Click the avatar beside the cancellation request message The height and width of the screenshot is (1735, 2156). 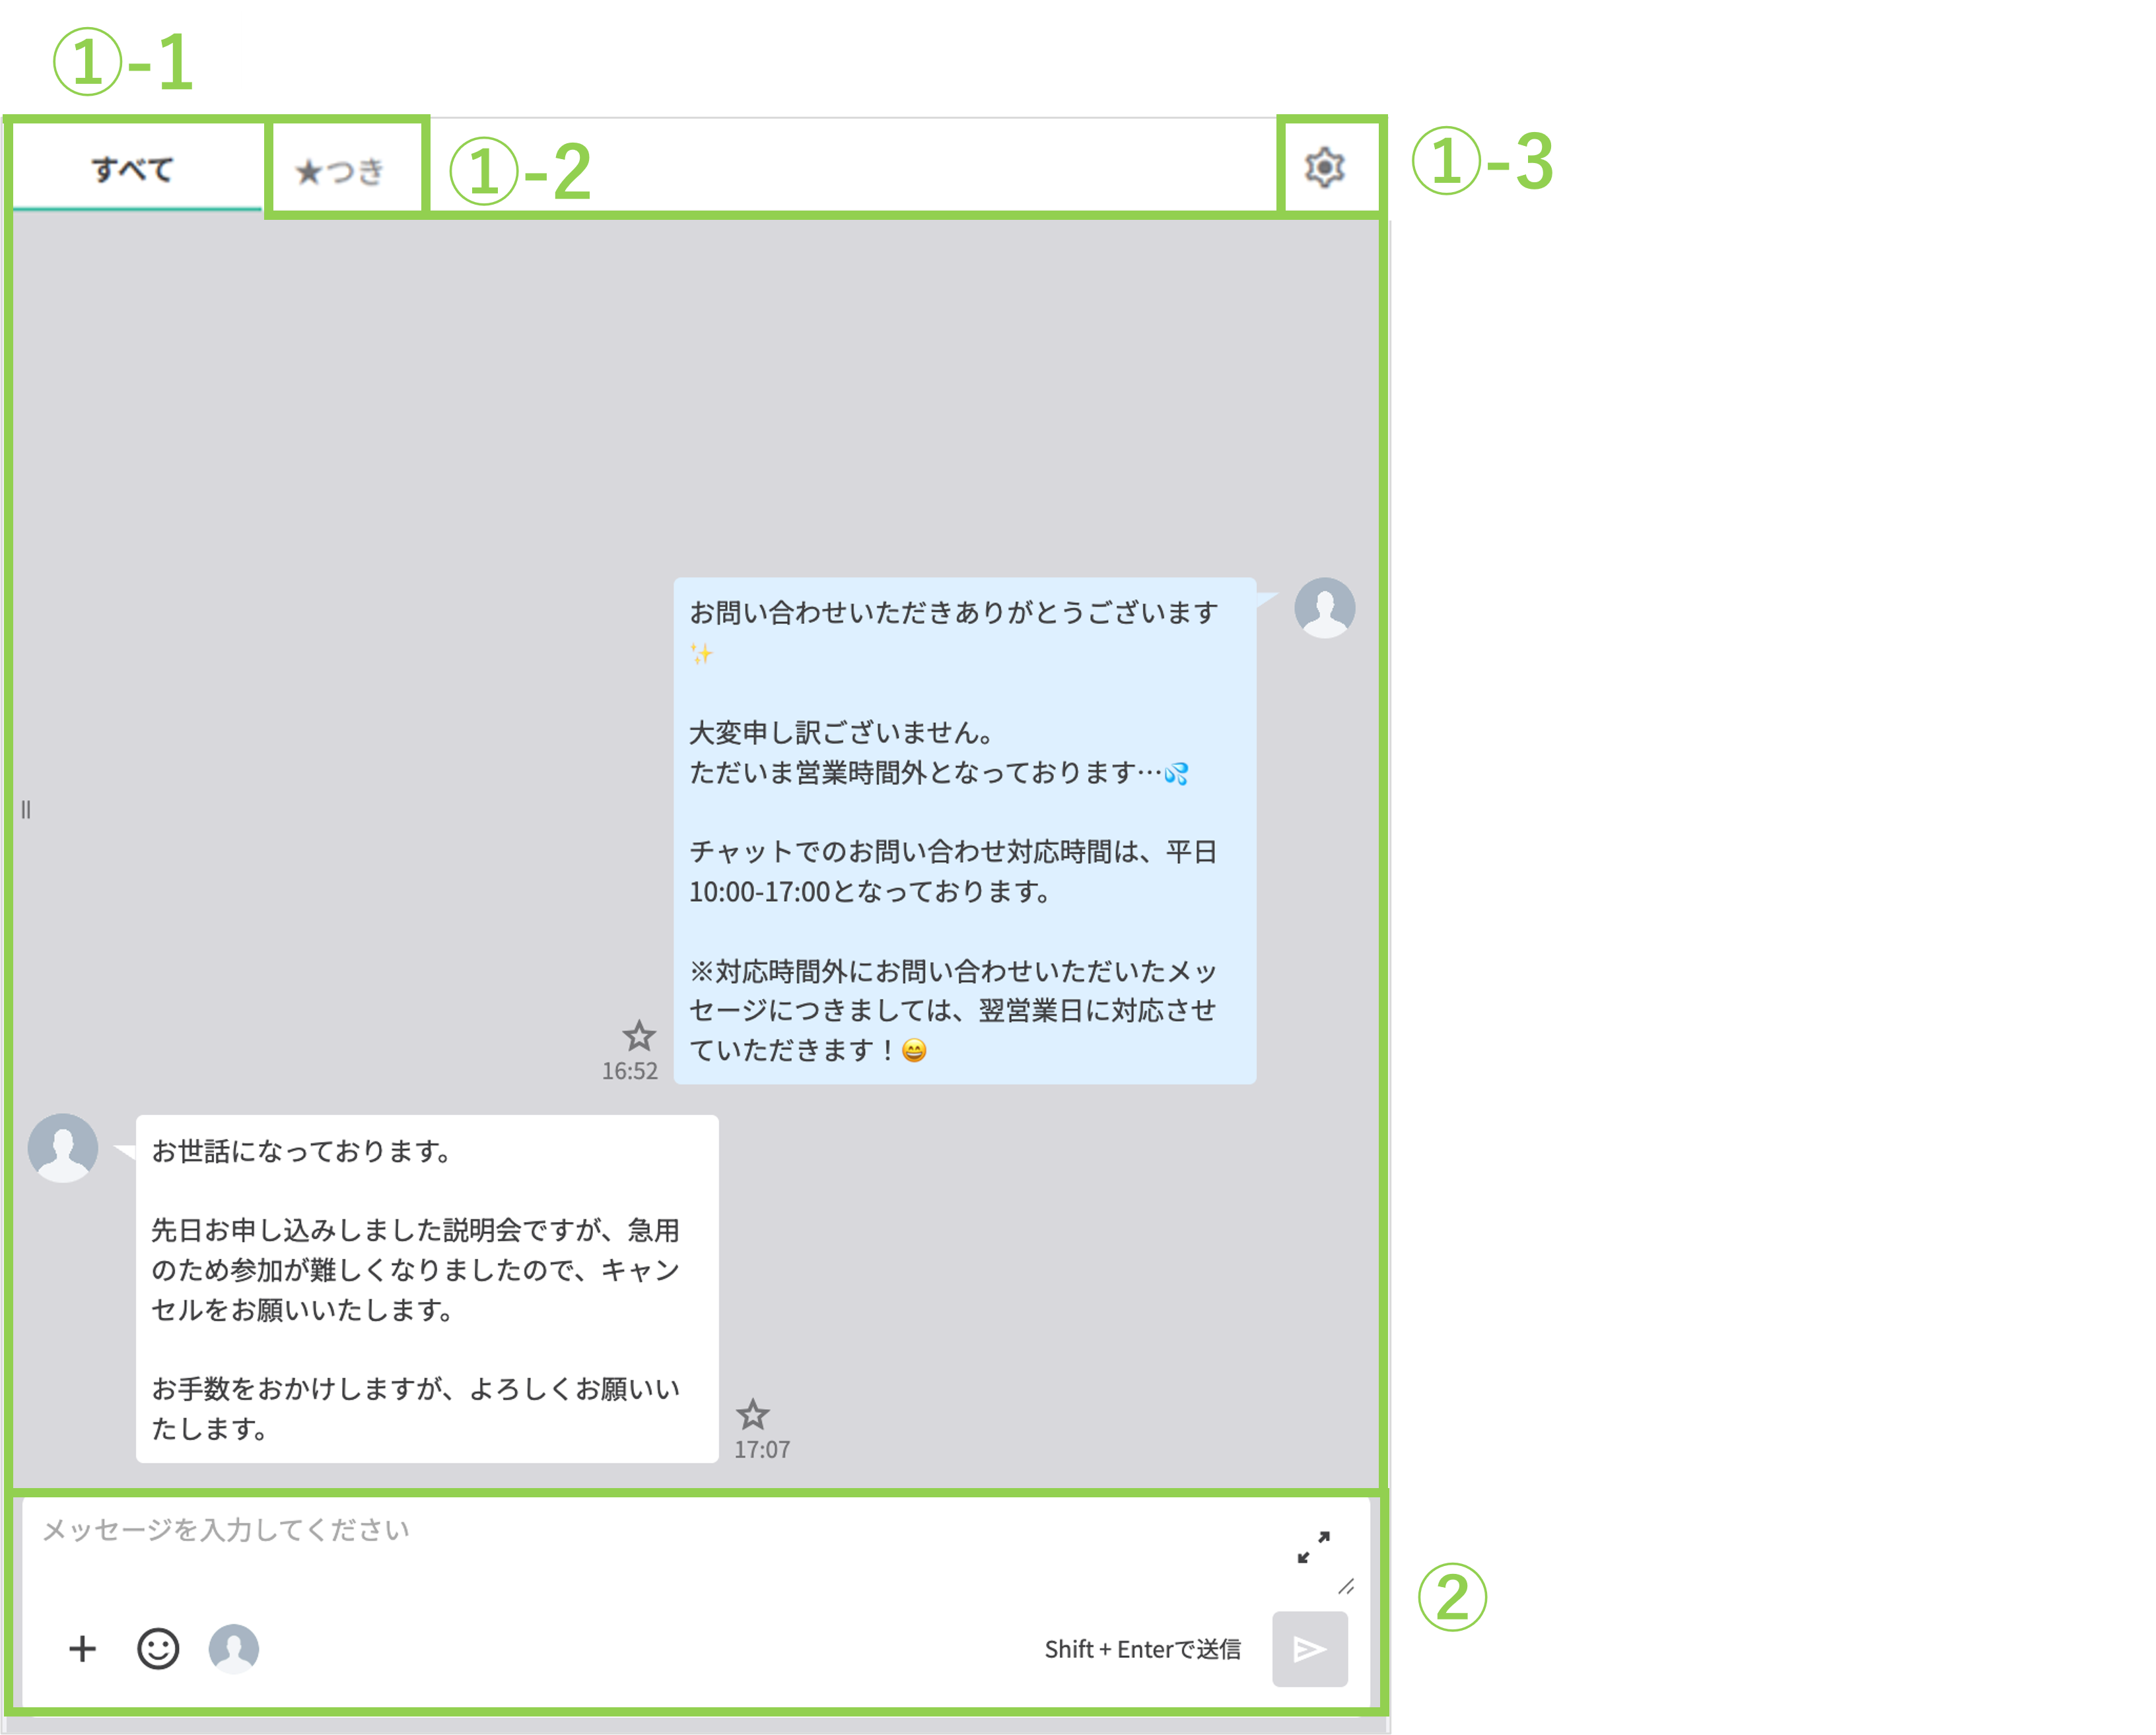coord(62,1148)
